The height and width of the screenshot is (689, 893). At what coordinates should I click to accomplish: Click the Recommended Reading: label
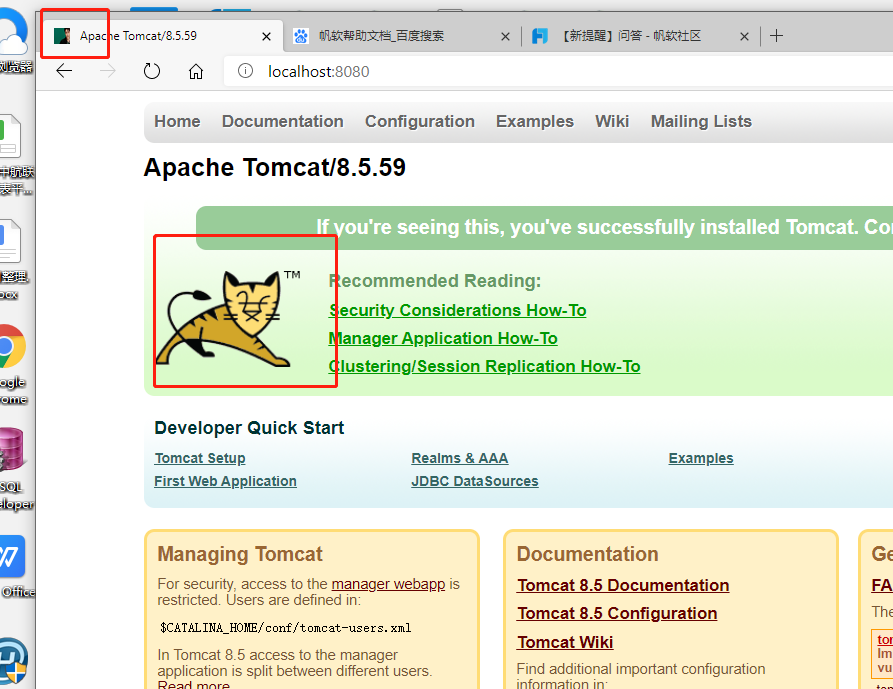click(435, 281)
